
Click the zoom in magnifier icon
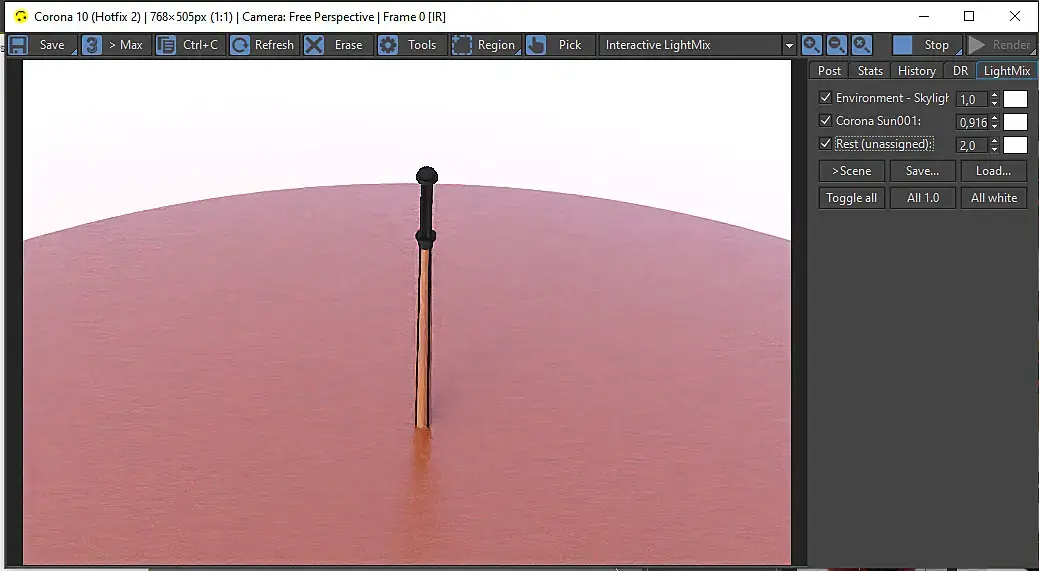point(812,45)
